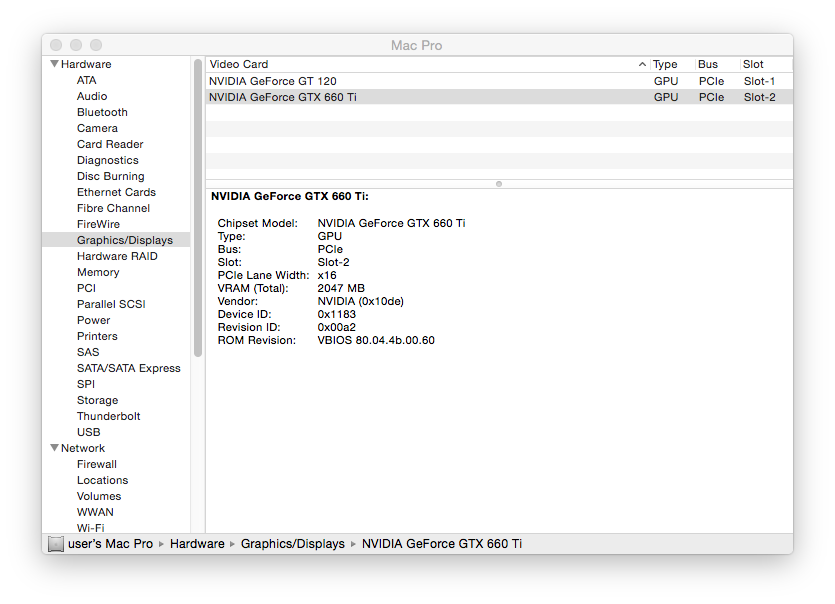835x604 pixels.
Task: Click Hardware in the path bar
Action: click(x=197, y=544)
